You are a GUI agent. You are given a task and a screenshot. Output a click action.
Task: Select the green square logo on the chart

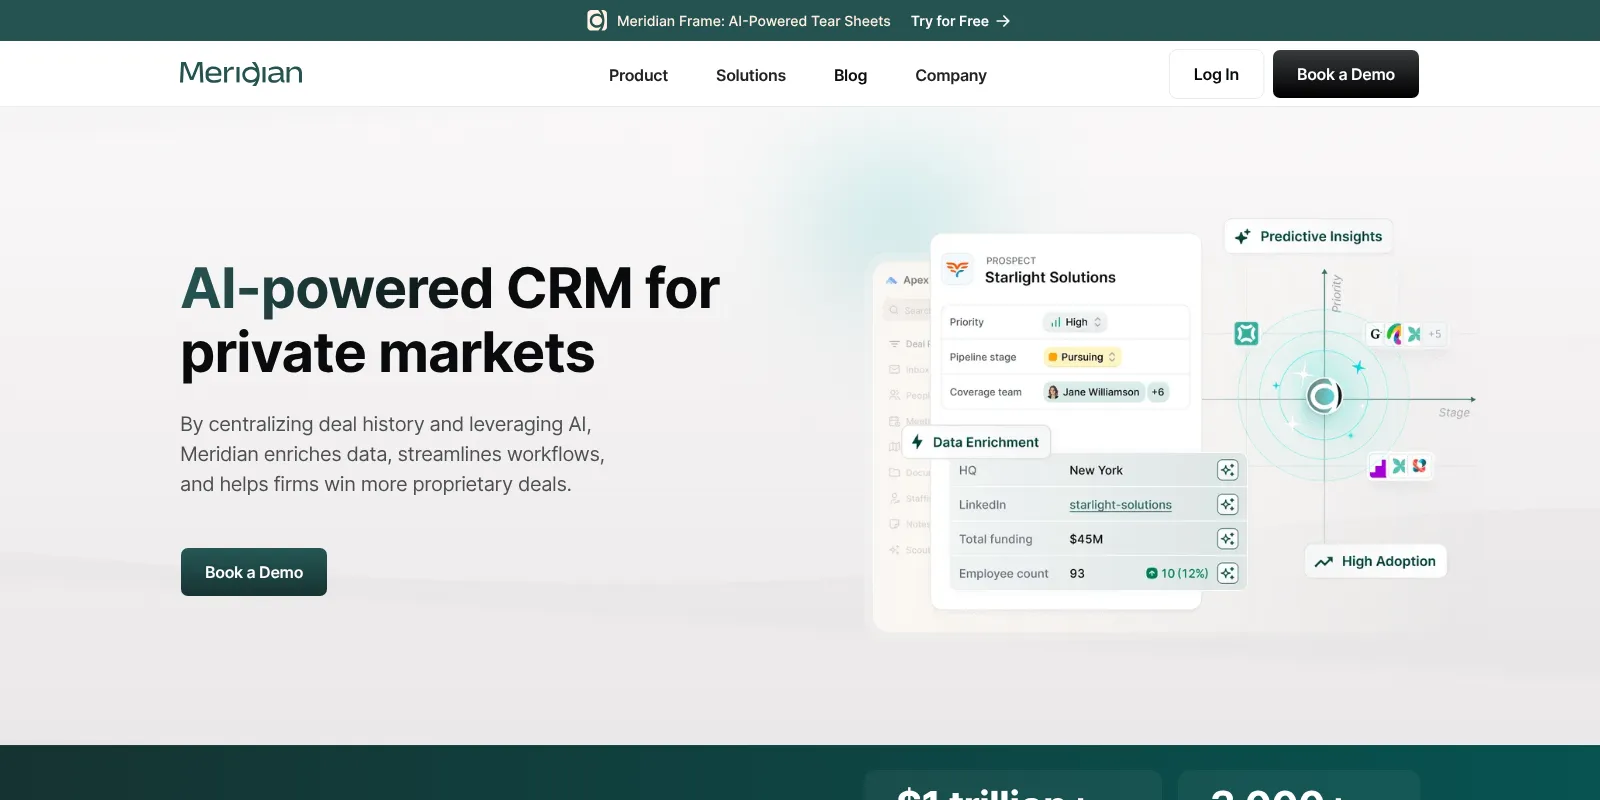pos(1246,334)
